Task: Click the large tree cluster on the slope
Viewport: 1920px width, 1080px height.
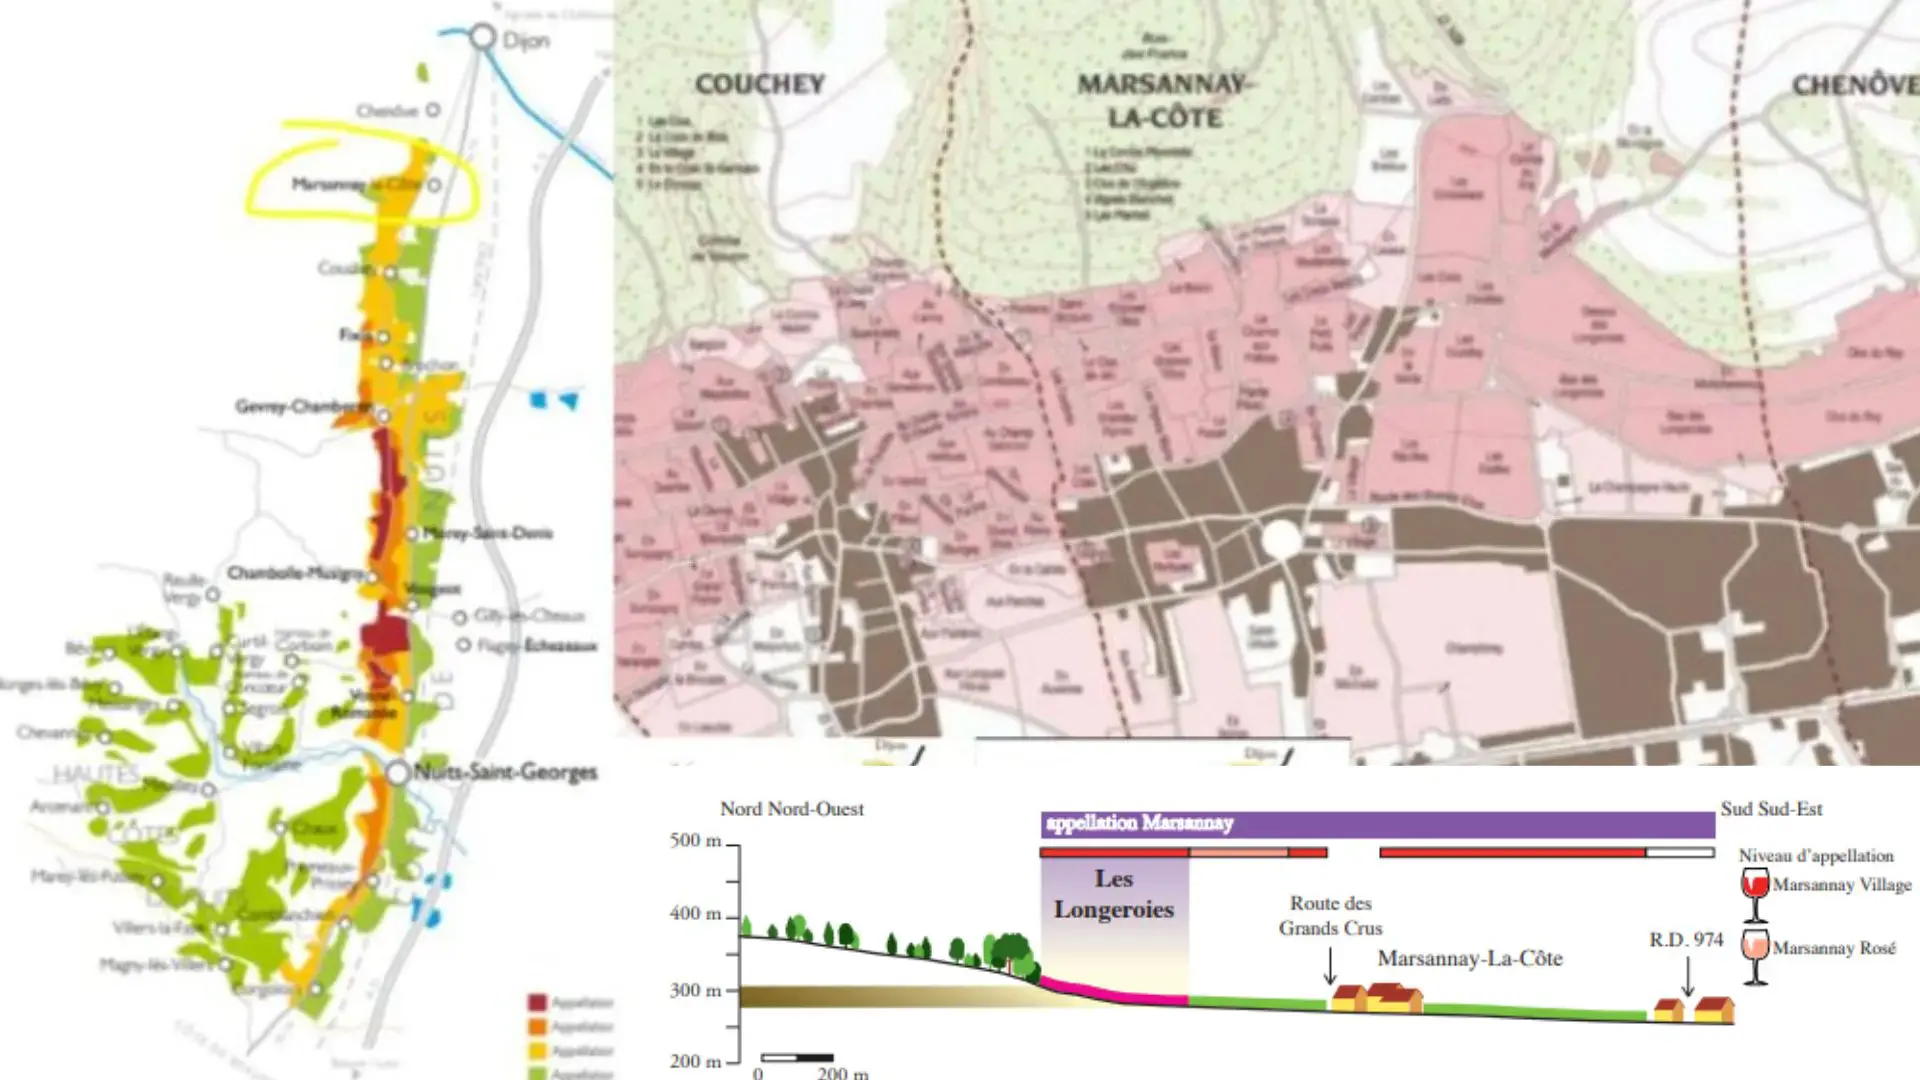Action: [1010, 952]
